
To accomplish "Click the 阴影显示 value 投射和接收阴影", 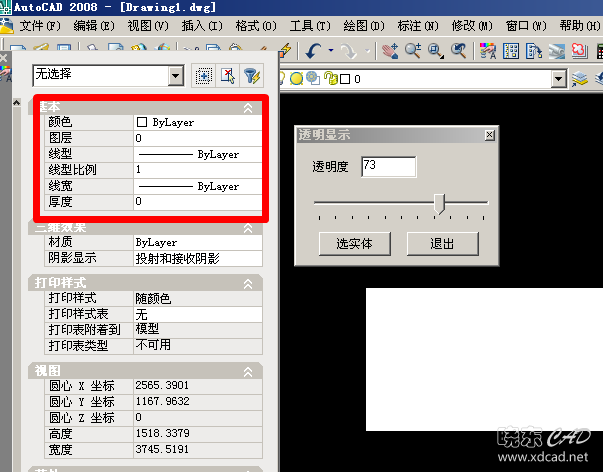I will tap(198, 259).
